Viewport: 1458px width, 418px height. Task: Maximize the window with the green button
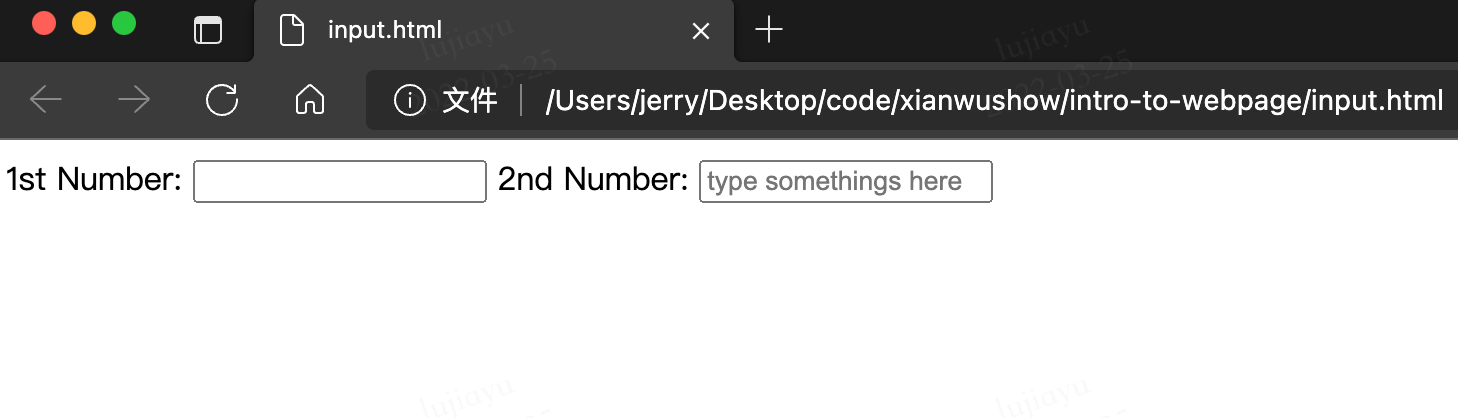[124, 23]
